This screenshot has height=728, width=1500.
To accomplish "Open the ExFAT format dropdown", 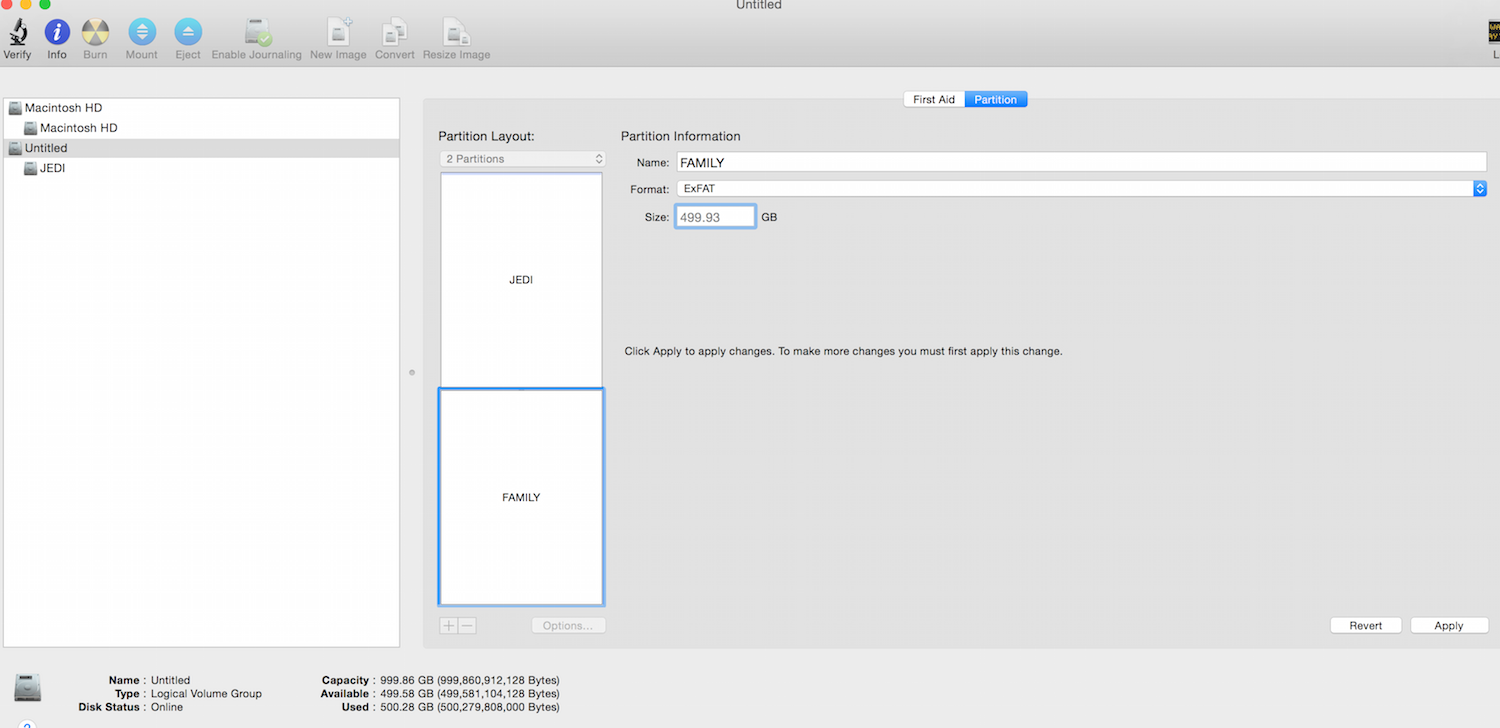I will pyautogui.click(x=1081, y=188).
